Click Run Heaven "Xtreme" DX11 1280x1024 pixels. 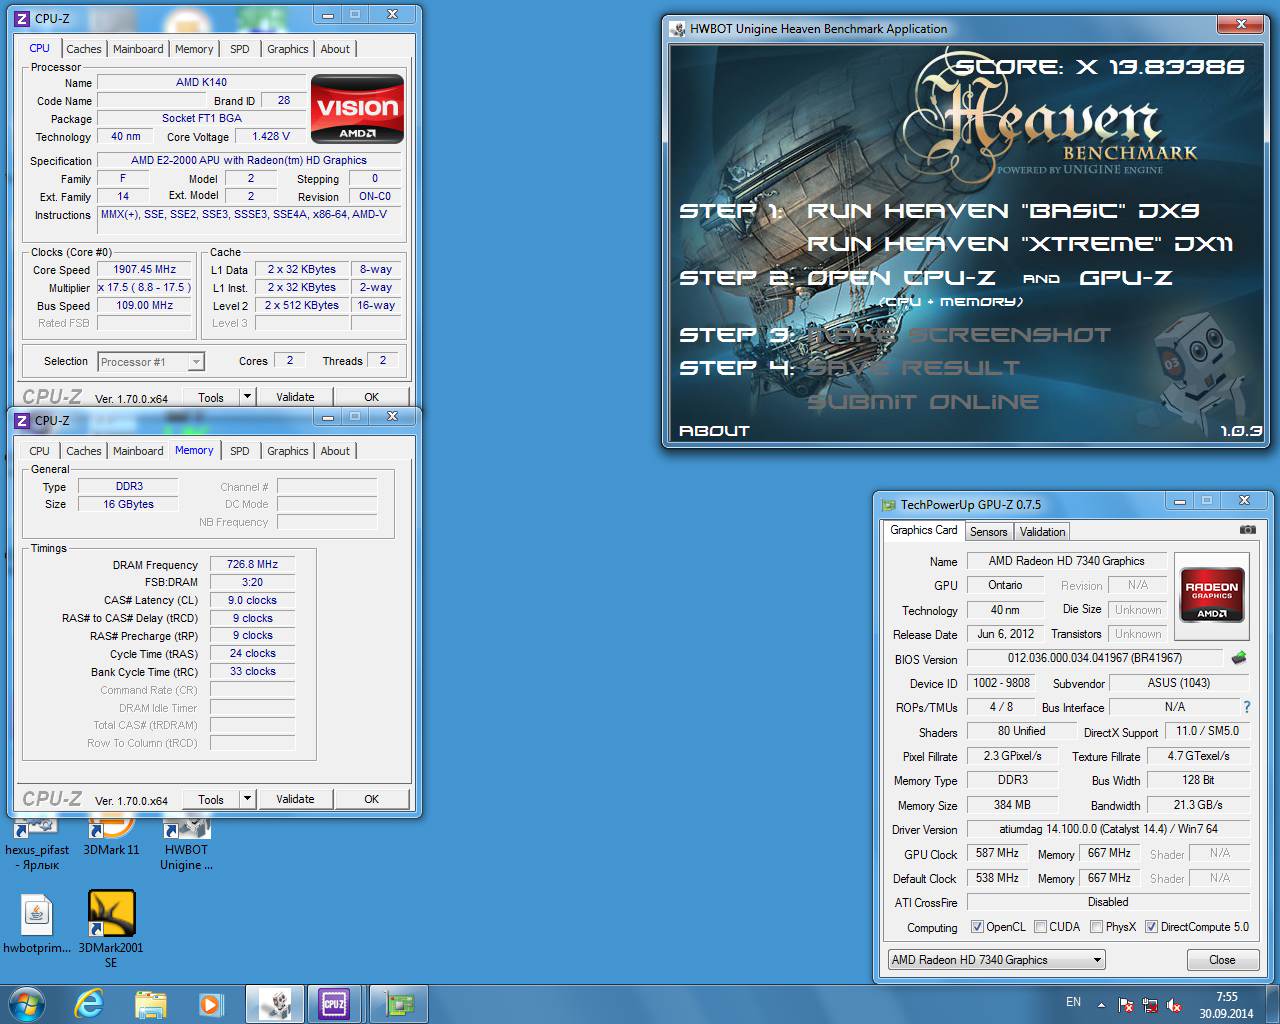[x=1020, y=244]
